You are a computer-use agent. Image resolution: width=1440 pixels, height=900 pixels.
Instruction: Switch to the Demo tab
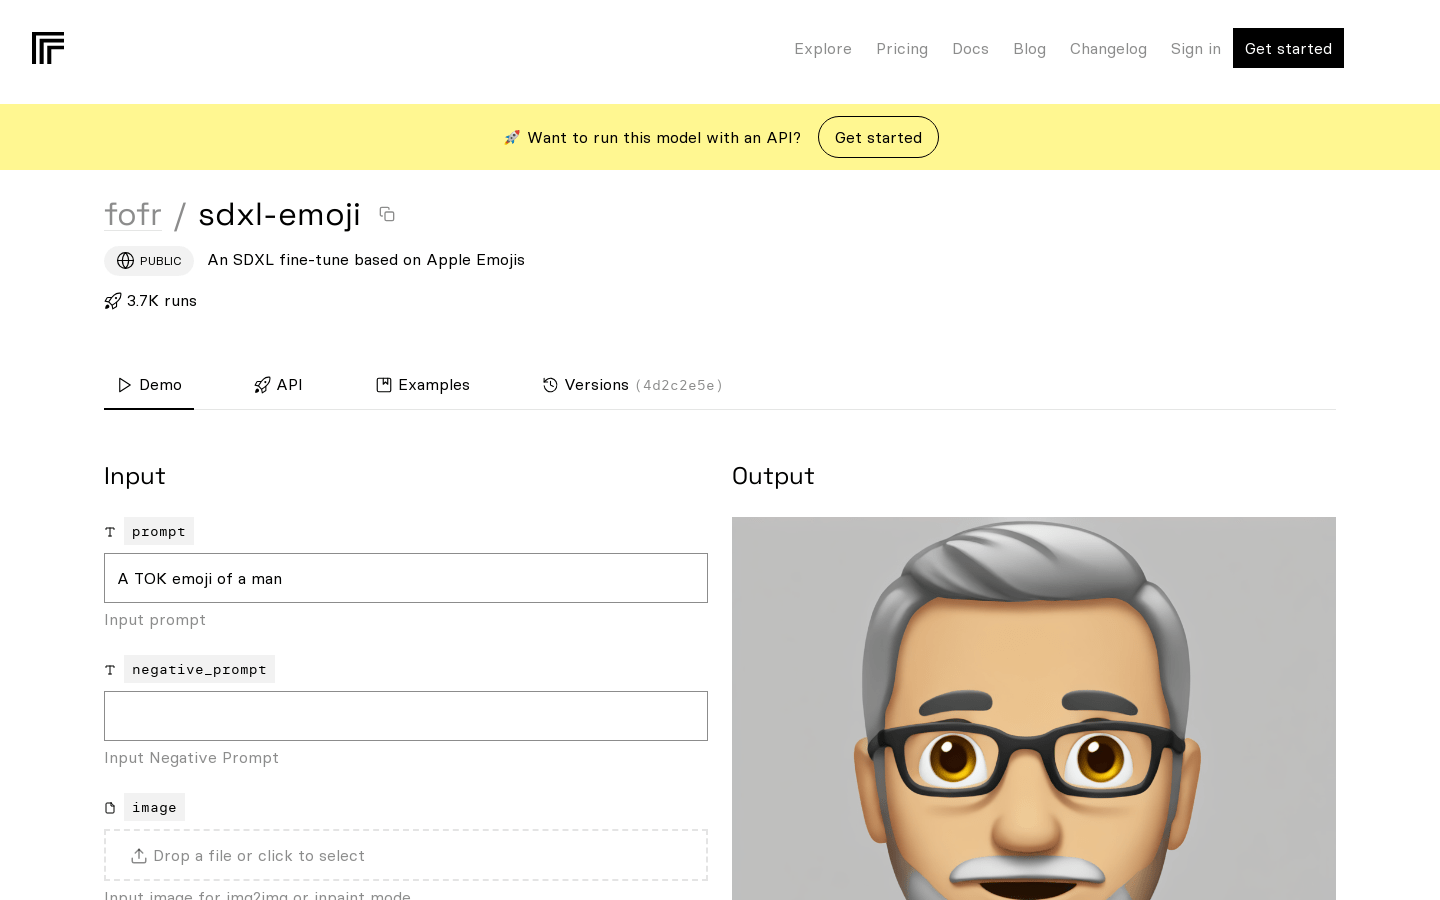tap(149, 385)
